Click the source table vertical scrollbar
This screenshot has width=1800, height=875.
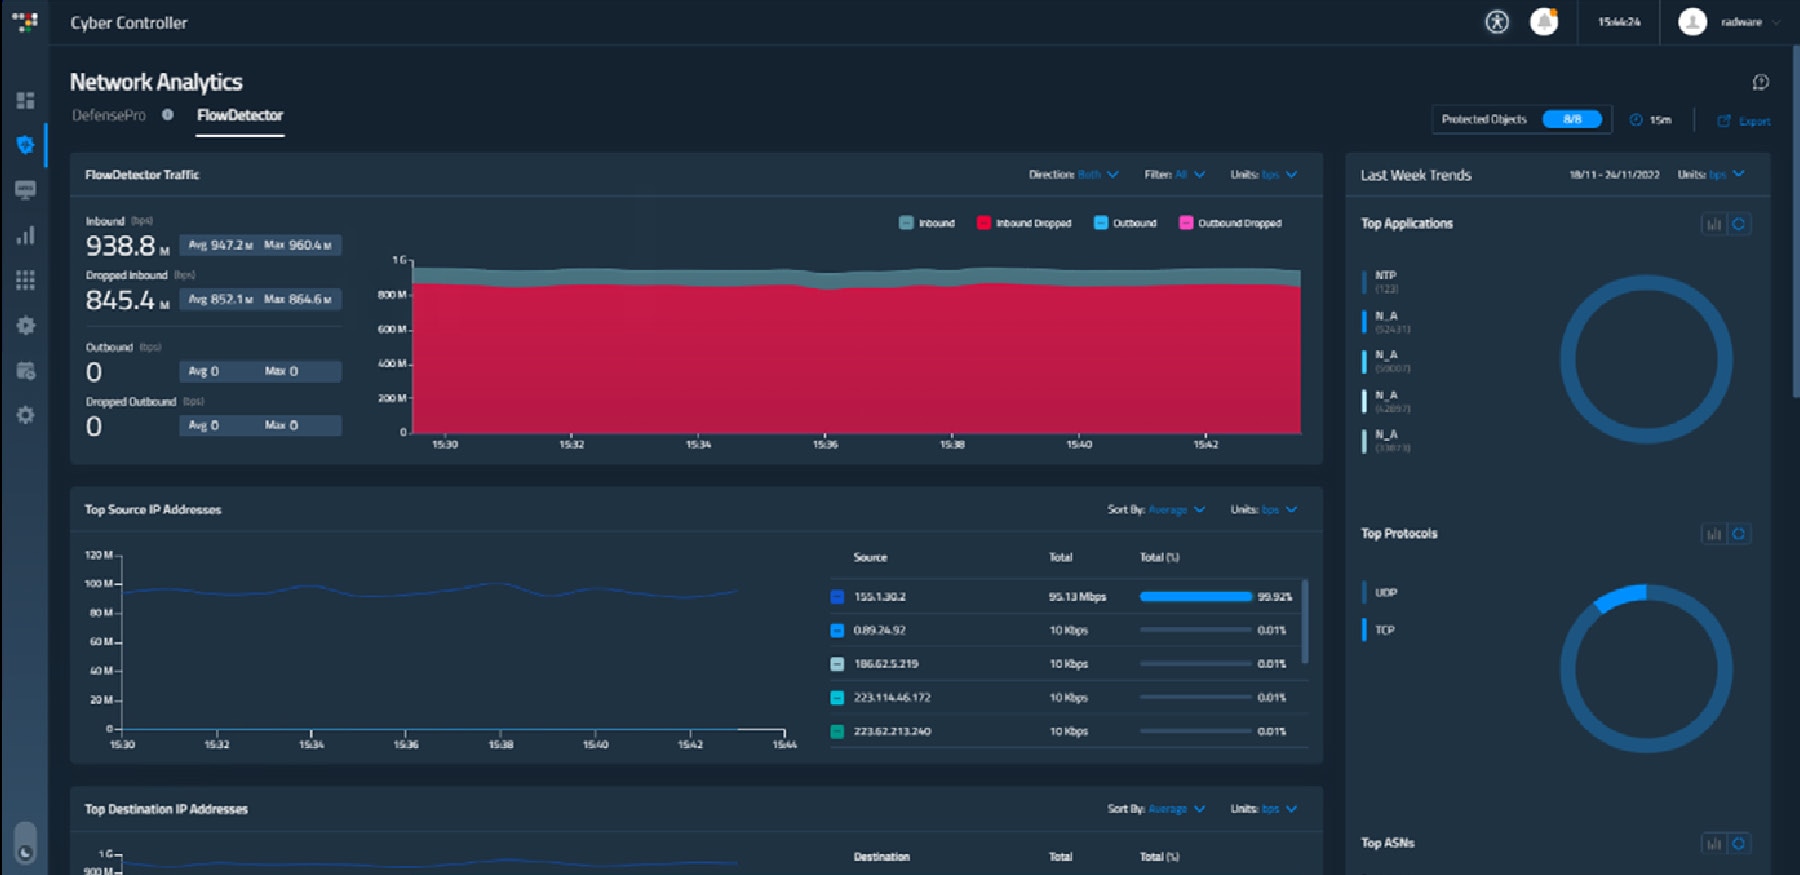click(x=1306, y=622)
